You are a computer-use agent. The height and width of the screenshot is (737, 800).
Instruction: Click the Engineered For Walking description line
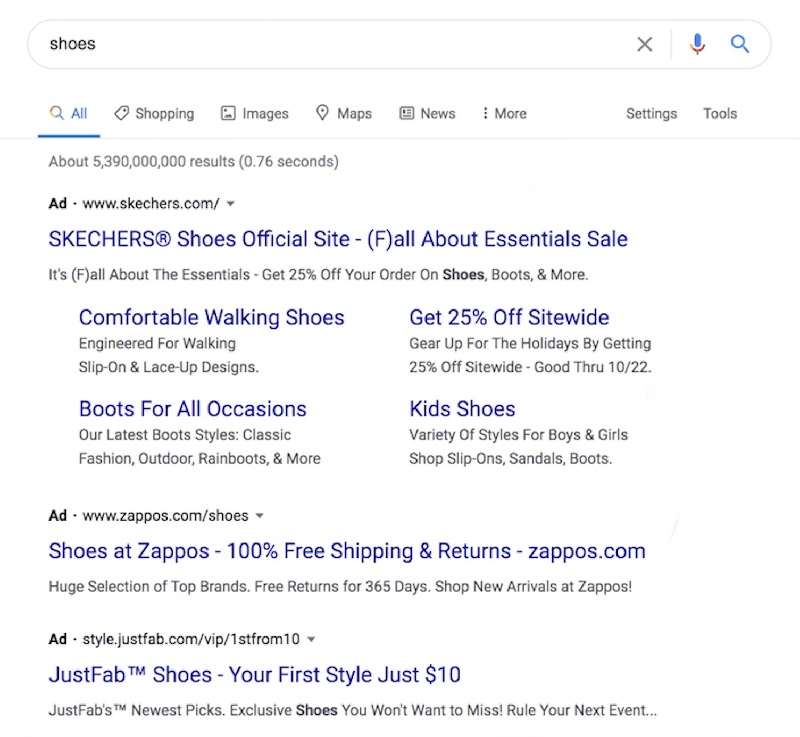(x=157, y=343)
